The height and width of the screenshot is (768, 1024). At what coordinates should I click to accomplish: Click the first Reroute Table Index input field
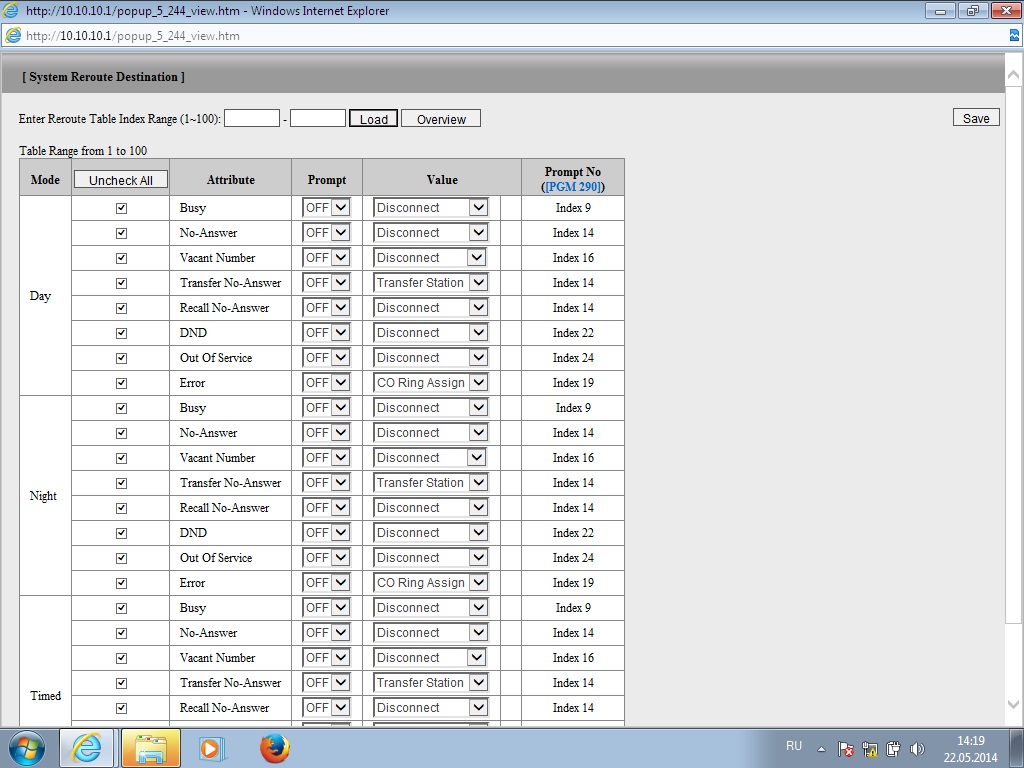pos(252,118)
